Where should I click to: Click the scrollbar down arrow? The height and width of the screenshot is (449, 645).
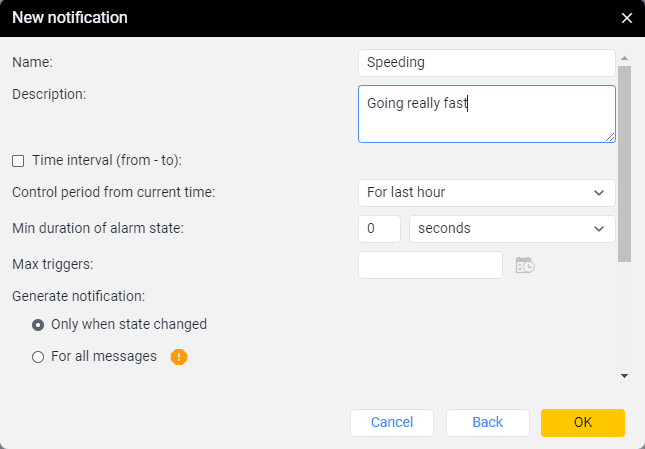tap(624, 376)
